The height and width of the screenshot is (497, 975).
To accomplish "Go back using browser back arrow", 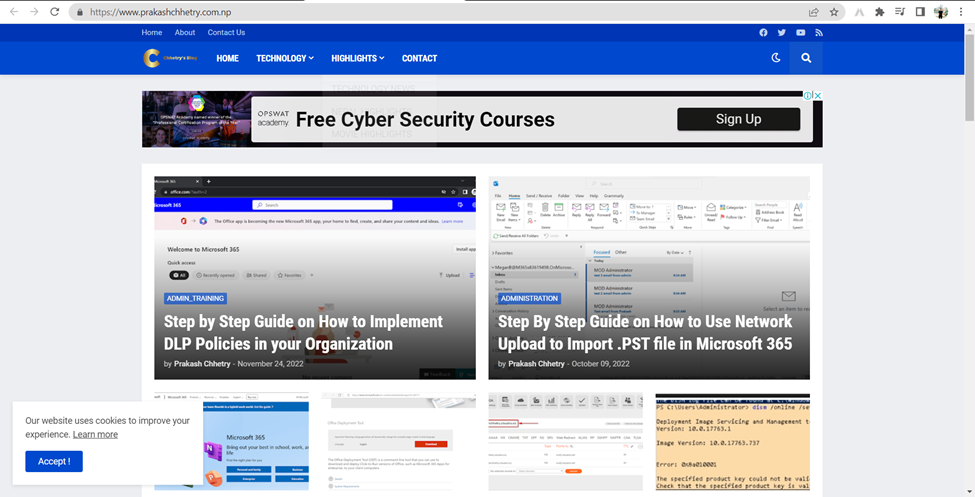I will (x=14, y=12).
